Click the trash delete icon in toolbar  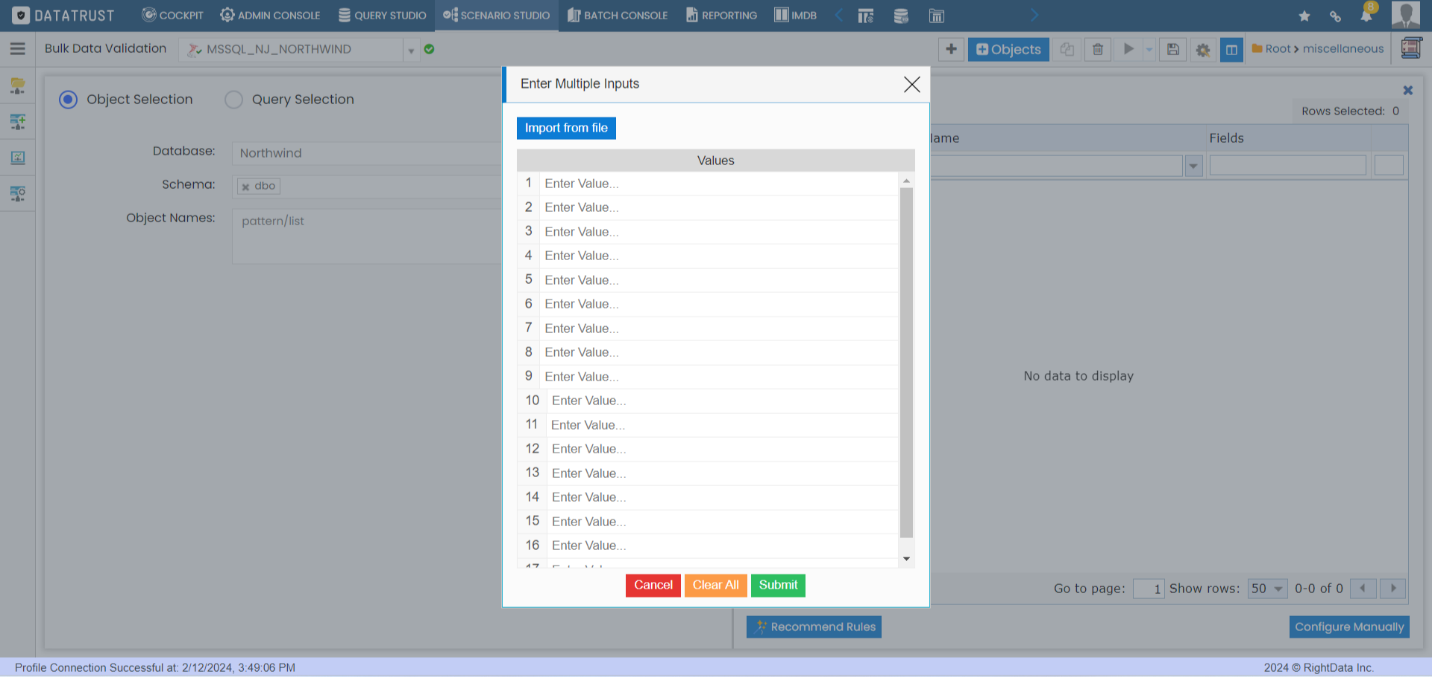point(1098,49)
